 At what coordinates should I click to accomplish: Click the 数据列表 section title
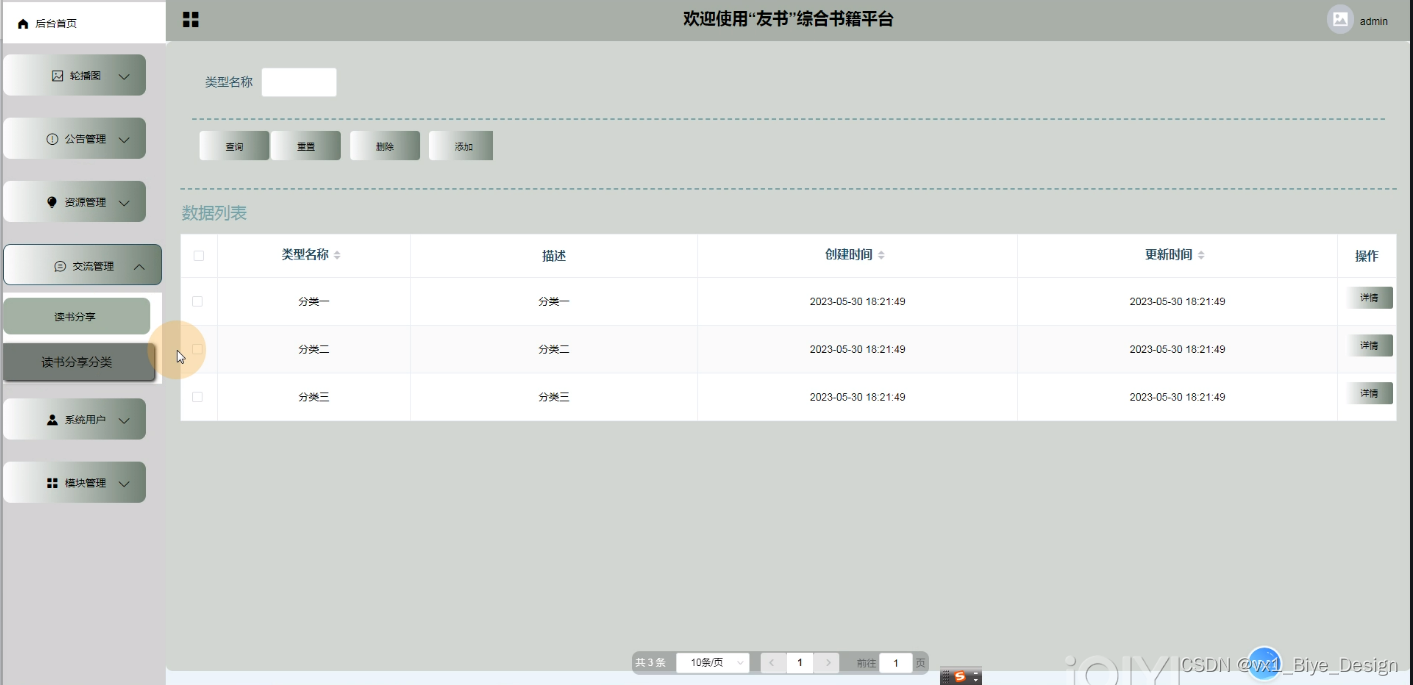(214, 213)
